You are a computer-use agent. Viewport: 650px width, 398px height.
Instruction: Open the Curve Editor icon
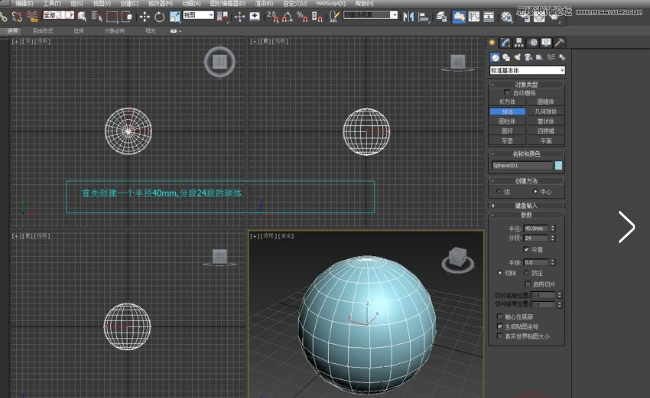[474, 17]
